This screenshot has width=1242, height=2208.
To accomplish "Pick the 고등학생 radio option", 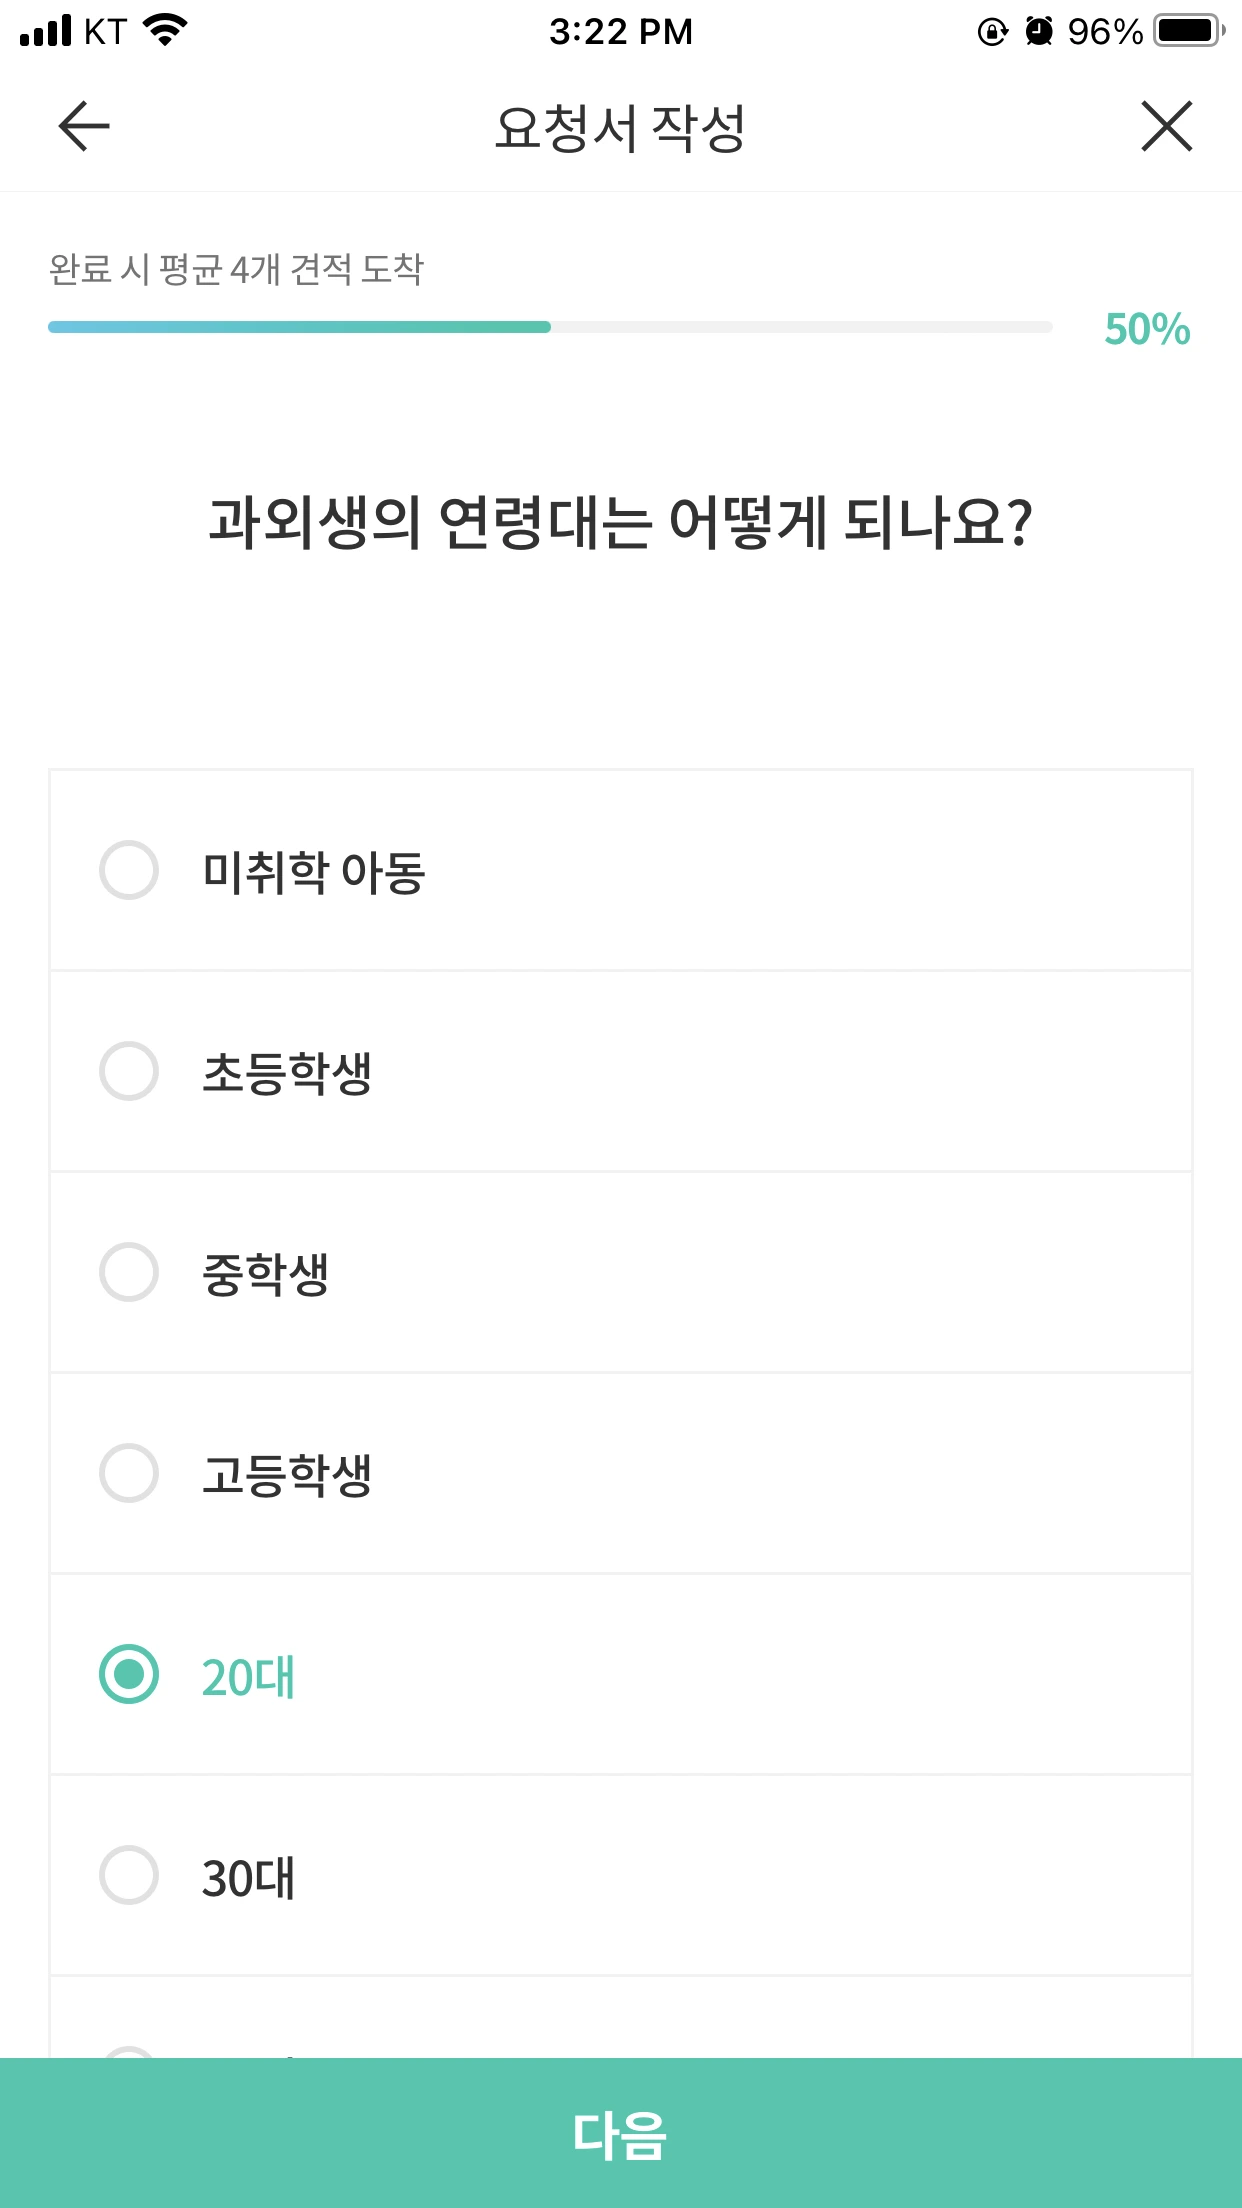I will tap(129, 1474).
